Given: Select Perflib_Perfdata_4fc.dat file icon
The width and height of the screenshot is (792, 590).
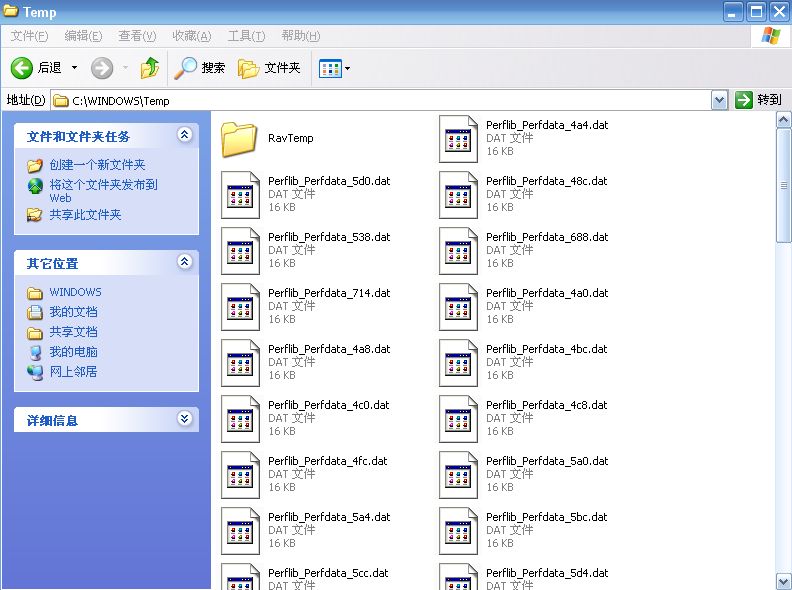Looking at the screenshot, I should (240, 475).
